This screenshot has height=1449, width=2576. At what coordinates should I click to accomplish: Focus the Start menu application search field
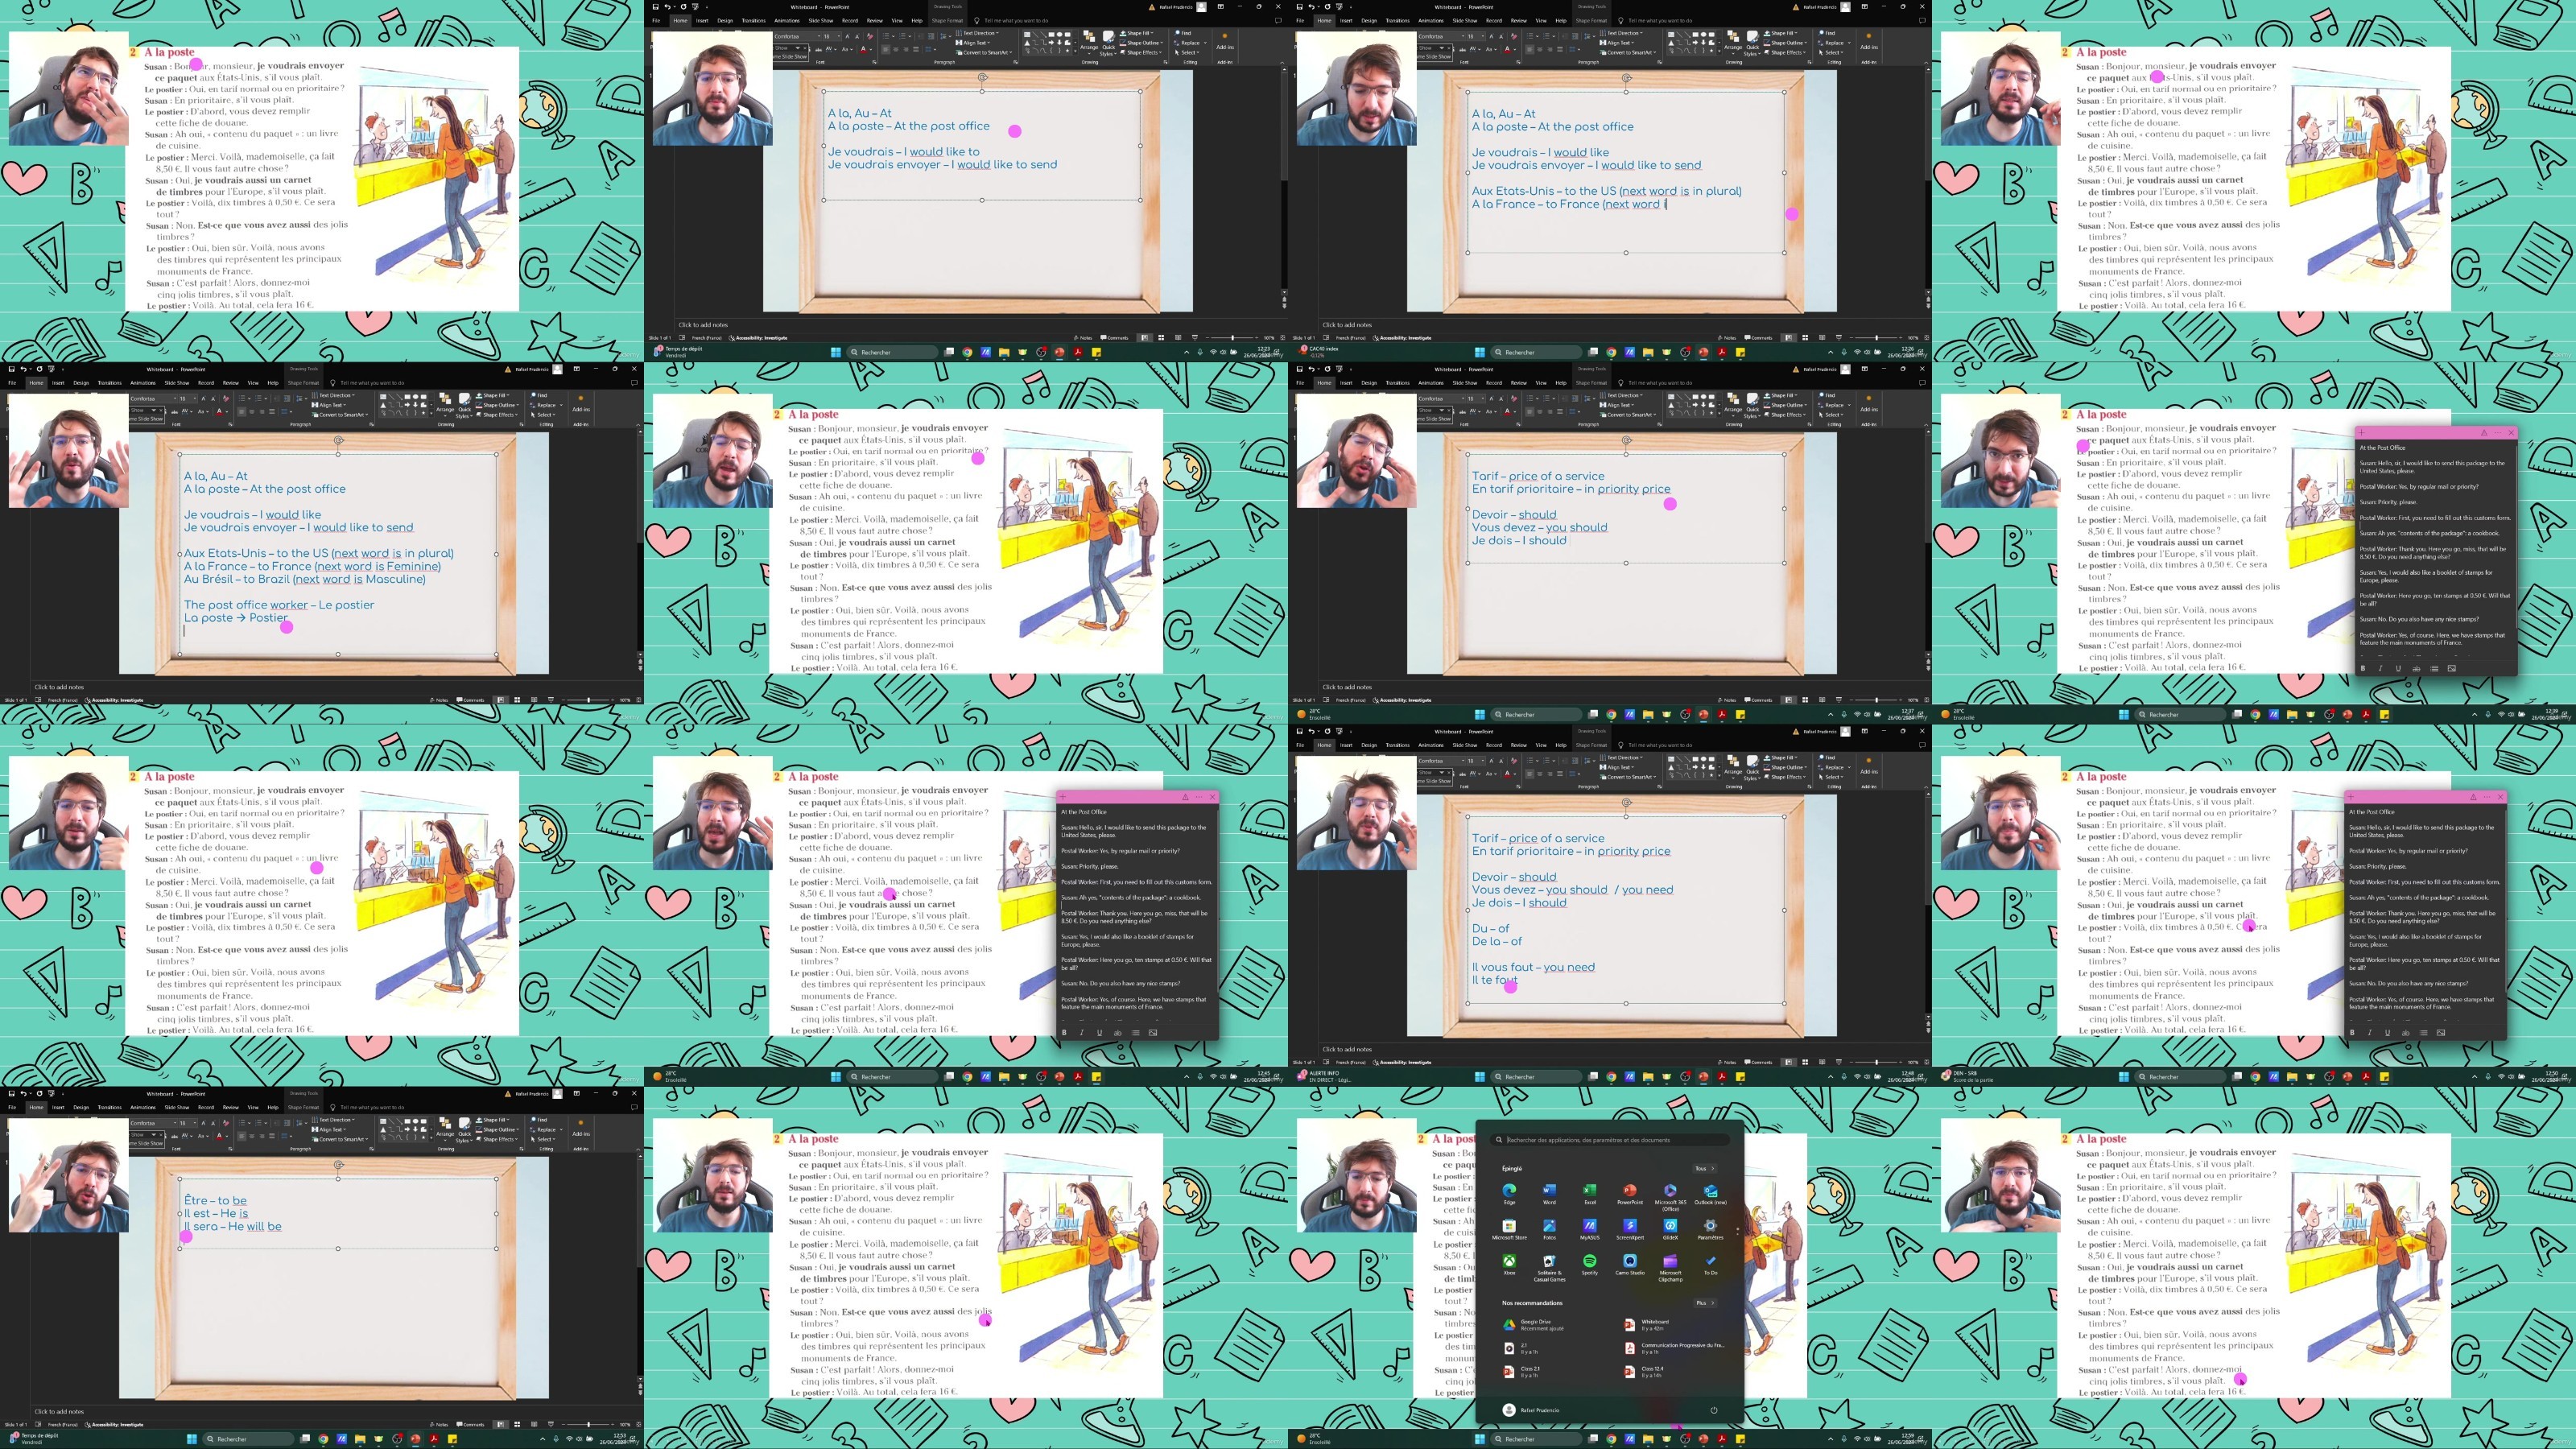[1610, 1140]
